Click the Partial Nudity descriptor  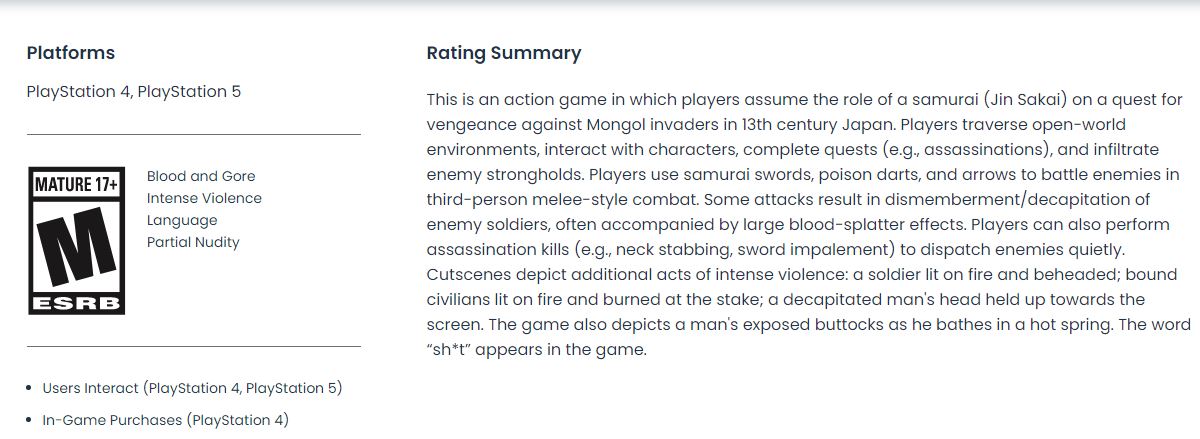click(193, 242)
